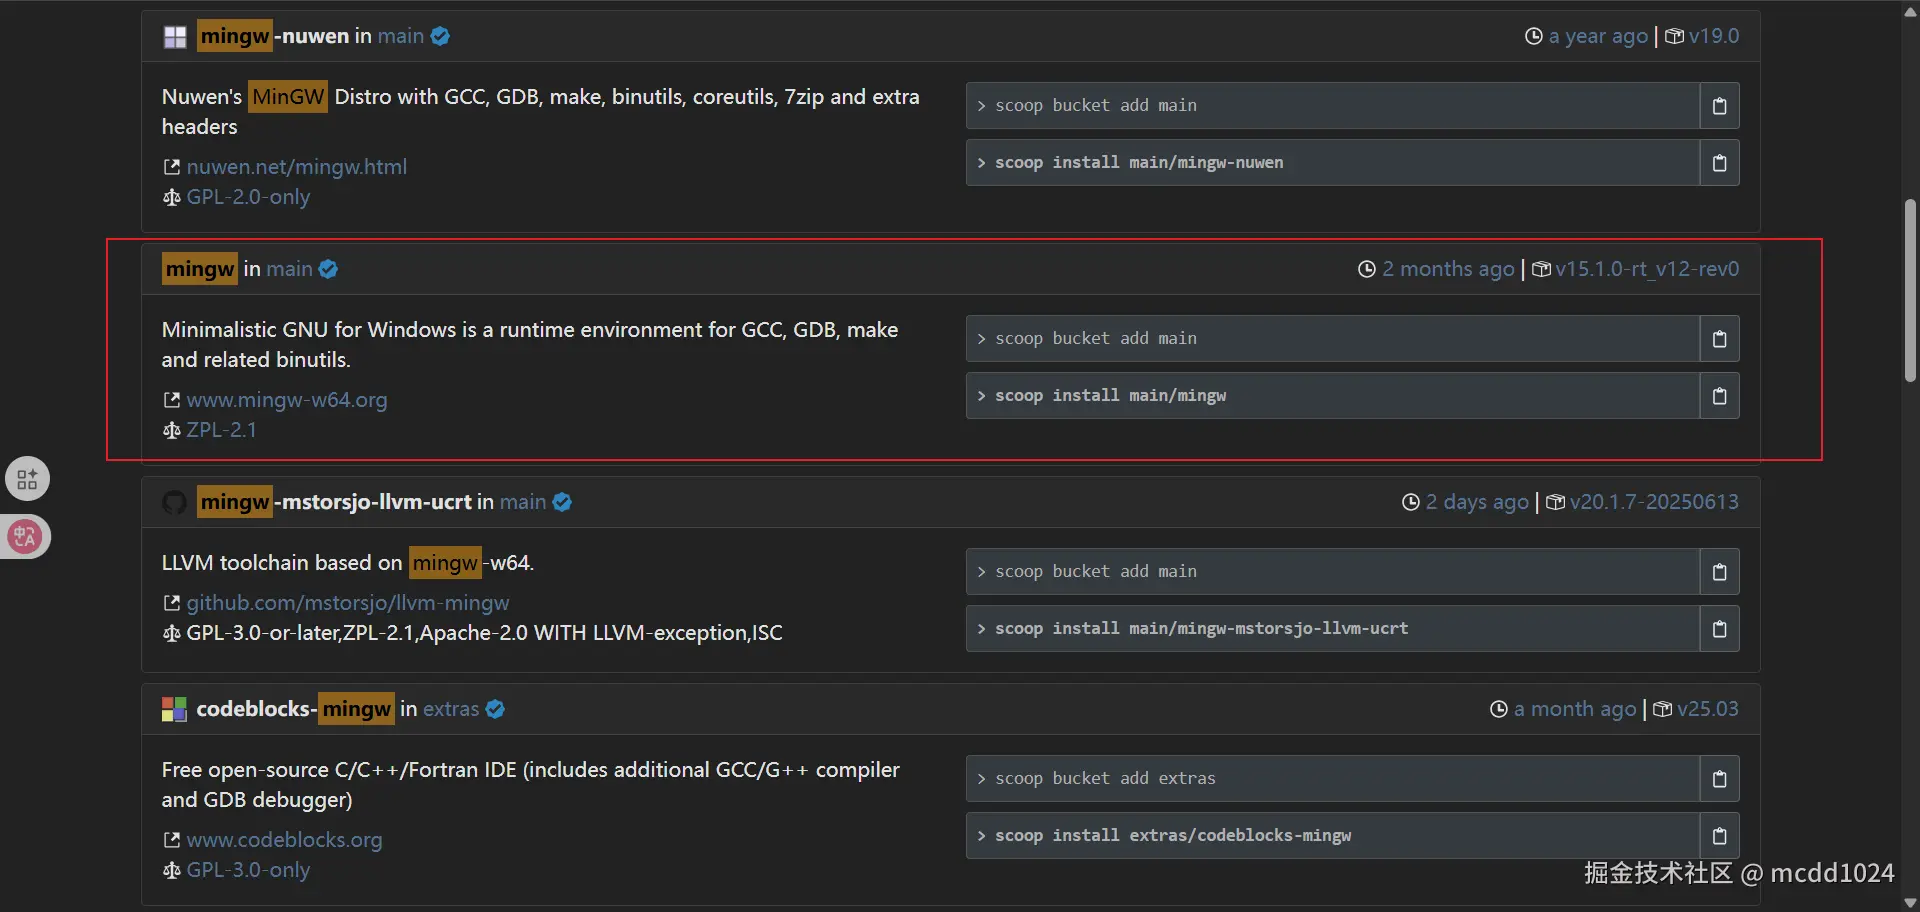Copy the 'scoop install main/mingw' command
The image size is (1920, 912).
1719,396
